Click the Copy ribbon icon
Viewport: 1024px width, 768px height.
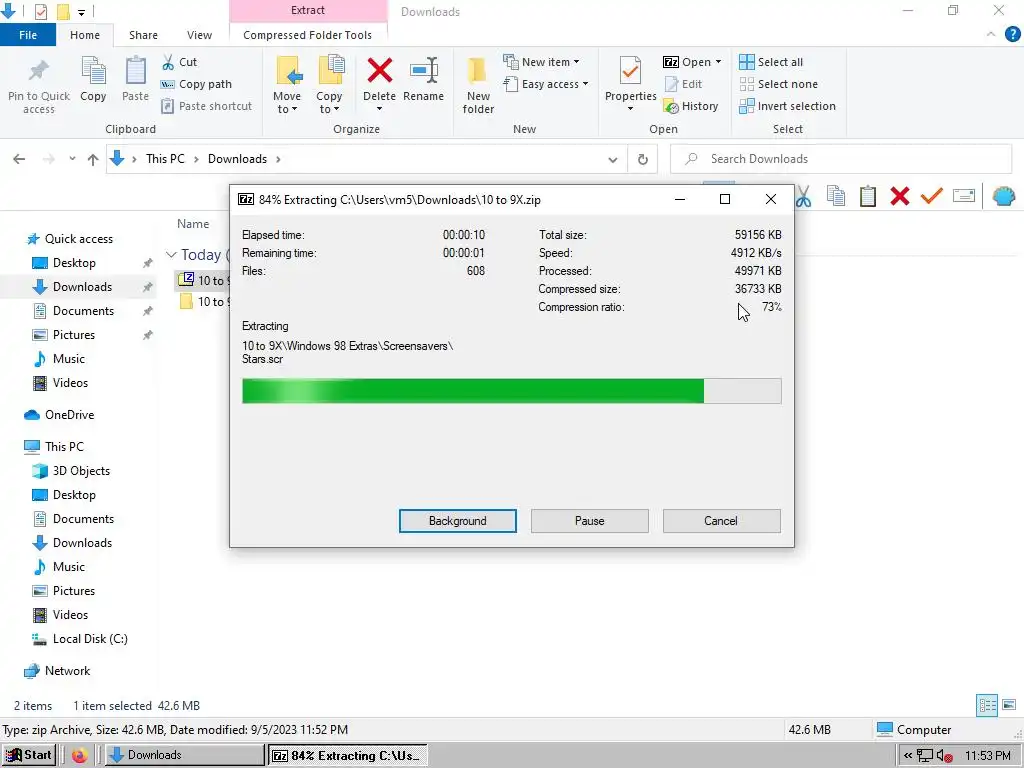tap(93, 71)
